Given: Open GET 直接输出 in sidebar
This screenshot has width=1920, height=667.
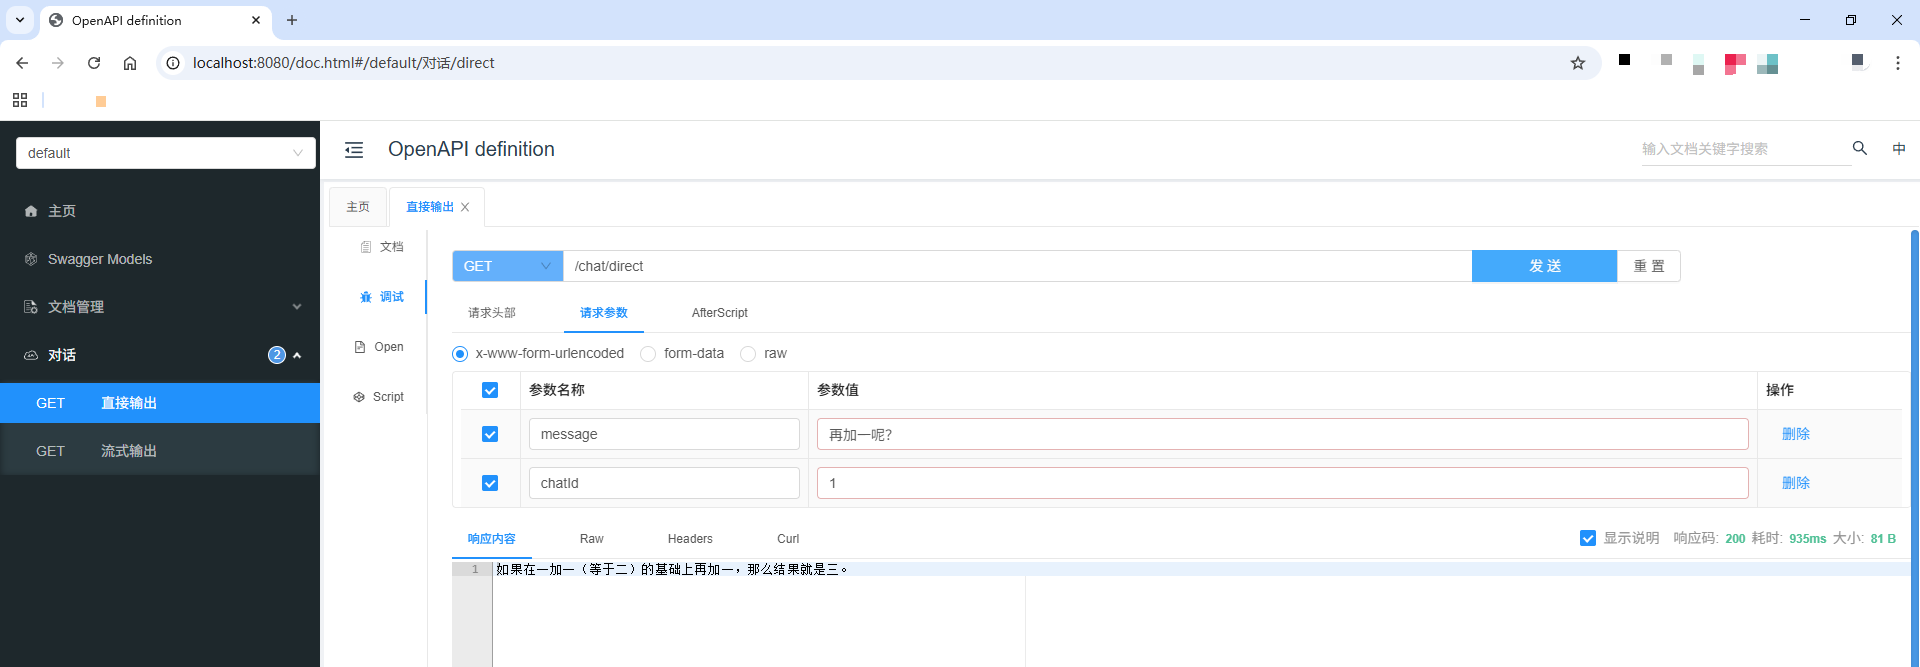Looking at the screenshot, I should [x=160, y=403].
